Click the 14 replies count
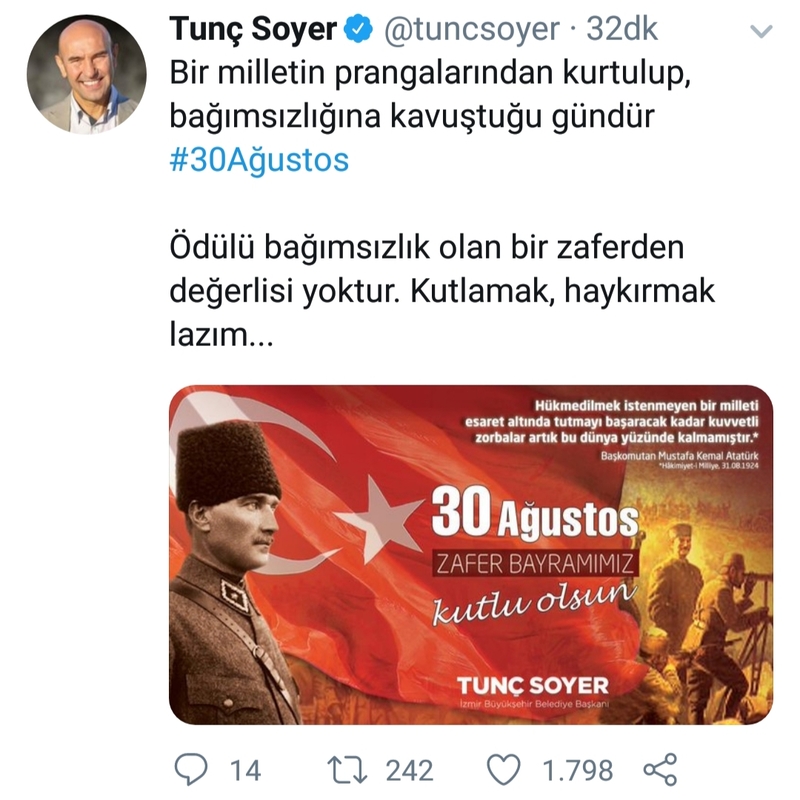 tap(245, 770)
